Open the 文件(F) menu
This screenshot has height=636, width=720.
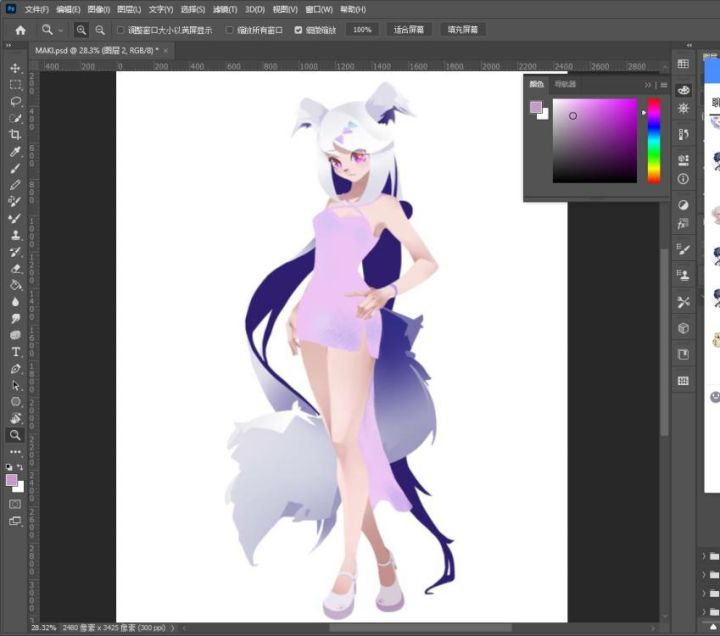pos(37,9)
